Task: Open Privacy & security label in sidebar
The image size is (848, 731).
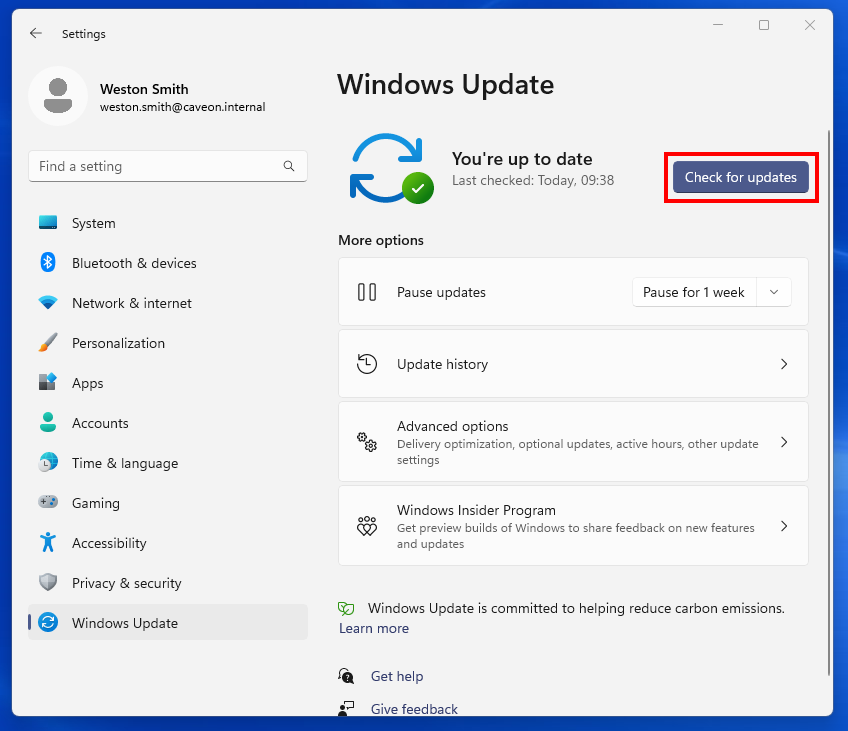Action: 127,583
